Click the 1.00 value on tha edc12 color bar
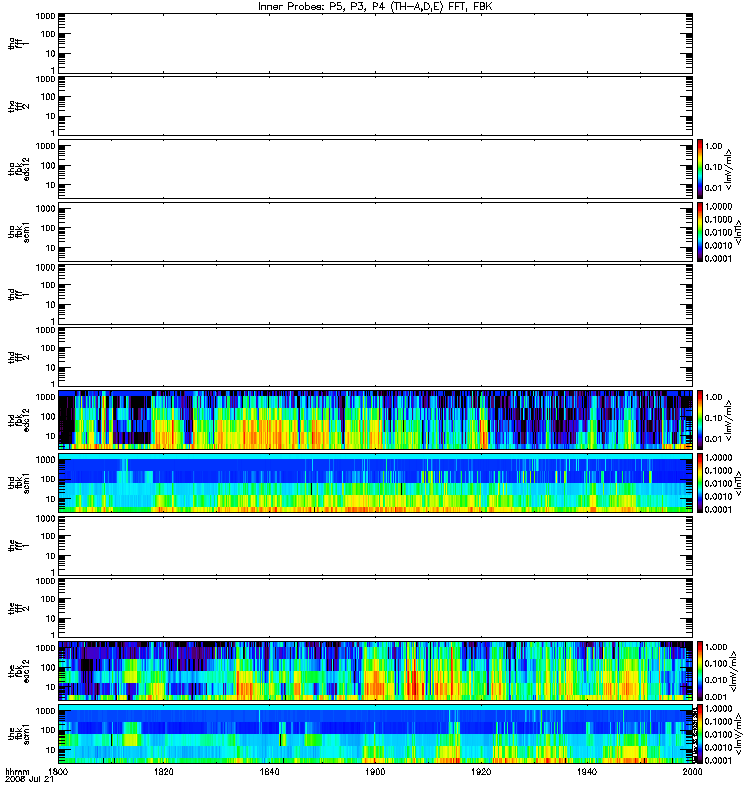Viewport: 750px width, 800px height. point(714,146)
